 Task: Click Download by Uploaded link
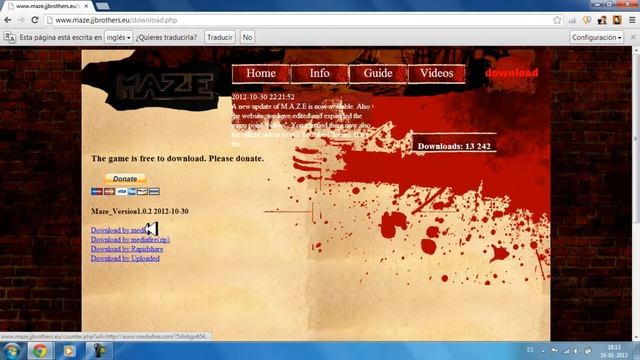click(x=125, y=258)
